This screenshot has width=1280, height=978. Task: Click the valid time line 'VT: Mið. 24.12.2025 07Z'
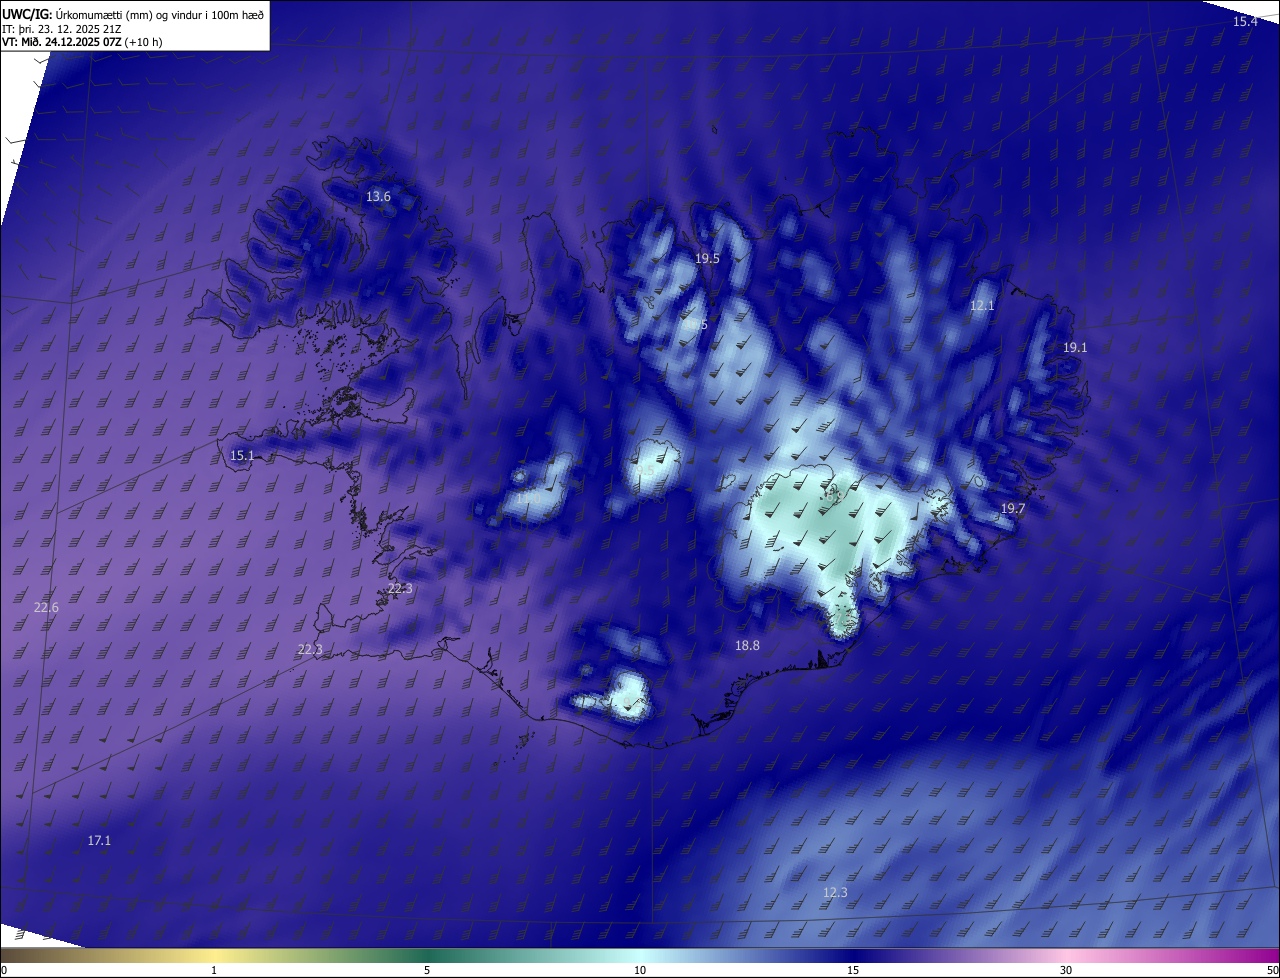coord(62,42)
